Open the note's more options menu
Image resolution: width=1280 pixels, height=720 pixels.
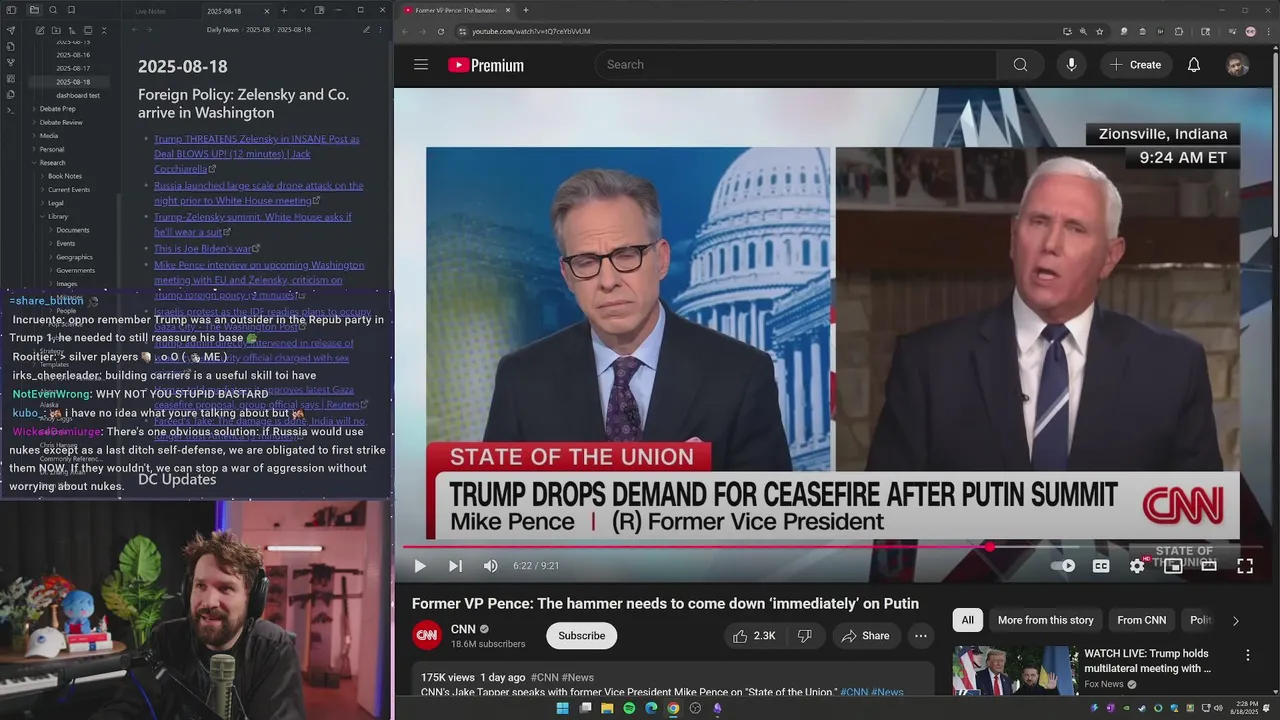coord(380,30)
